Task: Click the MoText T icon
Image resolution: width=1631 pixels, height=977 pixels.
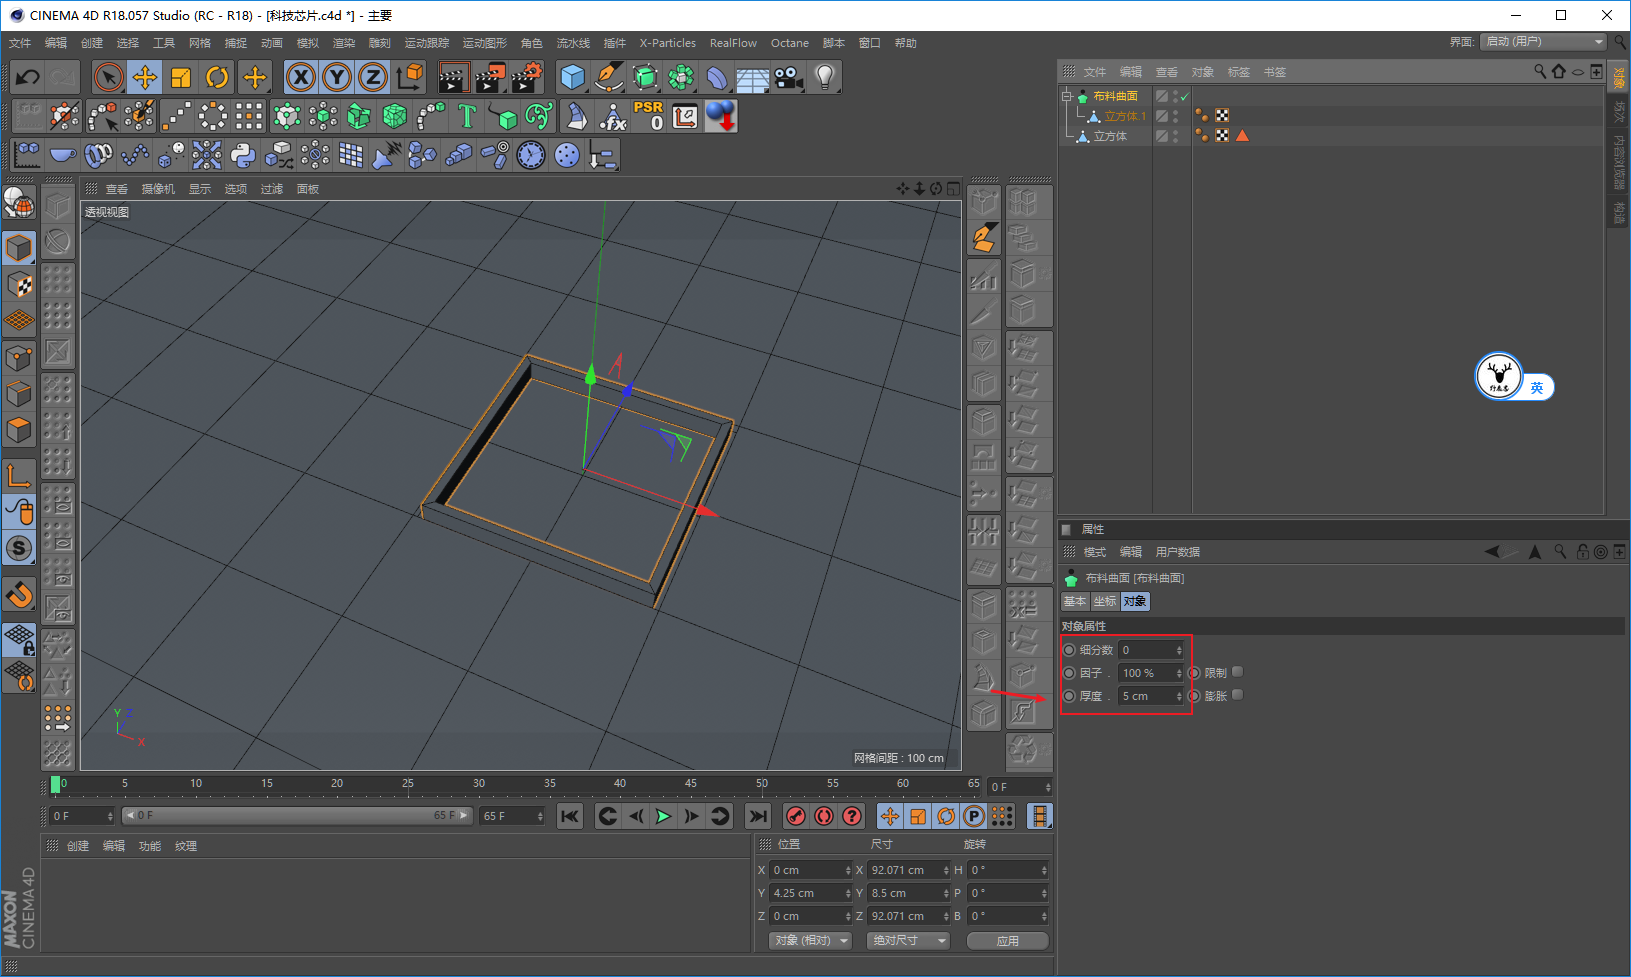Action: coord(467,116)
